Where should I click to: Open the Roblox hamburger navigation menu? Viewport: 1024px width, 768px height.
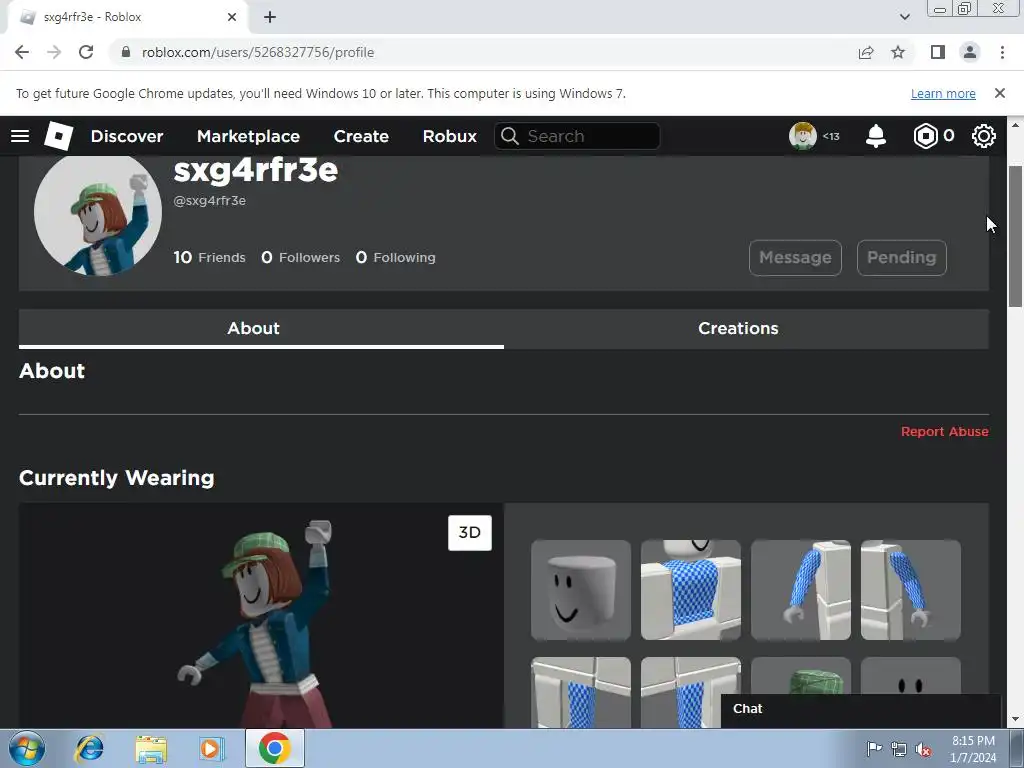pyautogui.click(x=20, y=136)
